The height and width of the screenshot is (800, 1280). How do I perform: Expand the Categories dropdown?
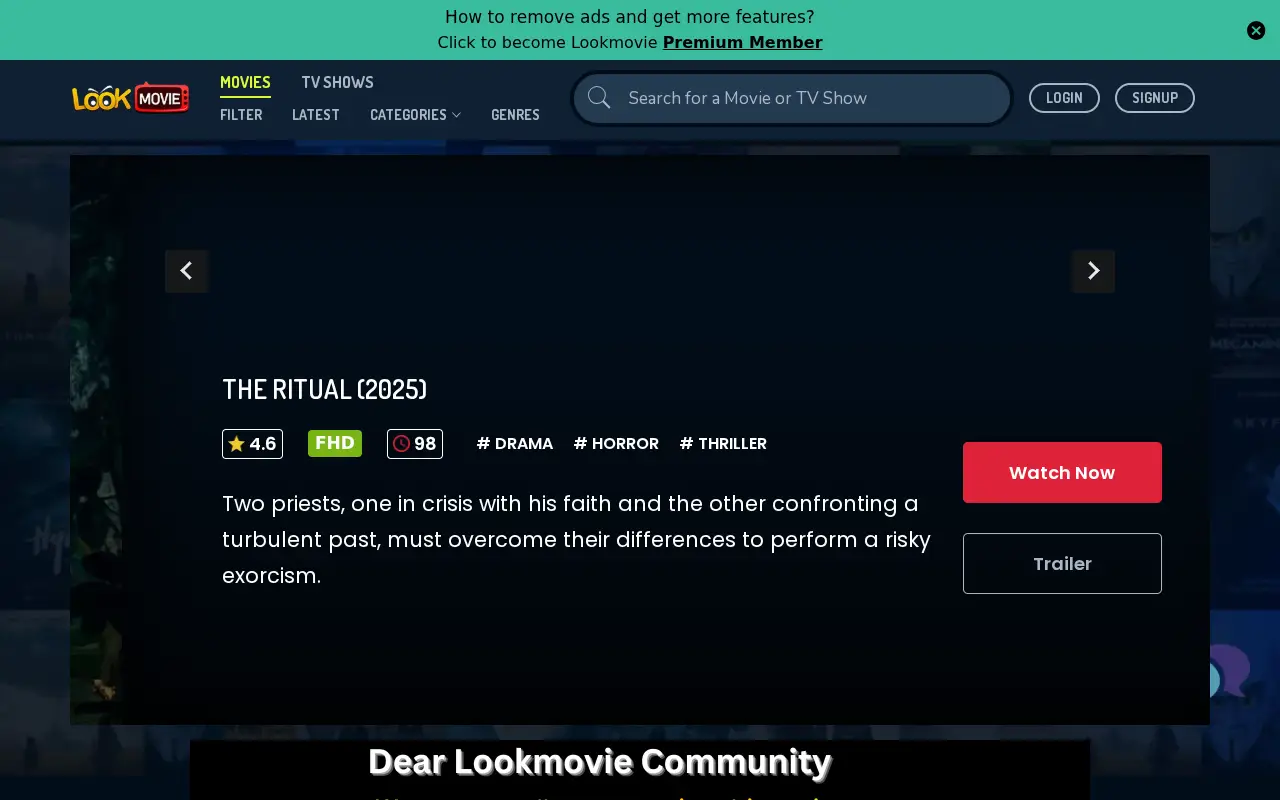coord(415,115)
